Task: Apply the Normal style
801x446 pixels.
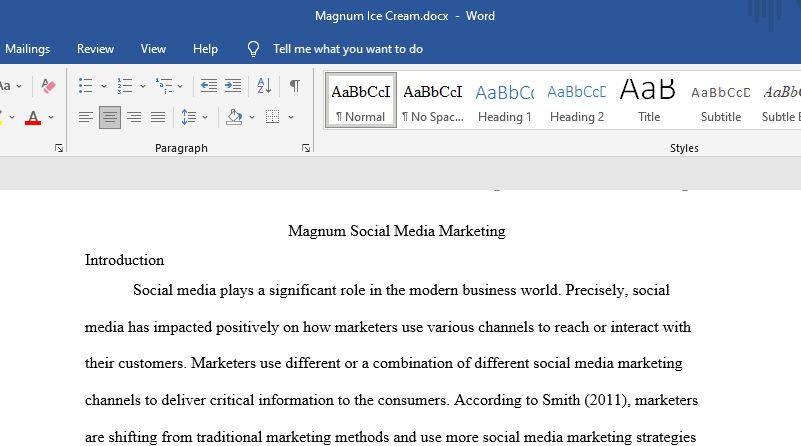Action: (361, 100)
